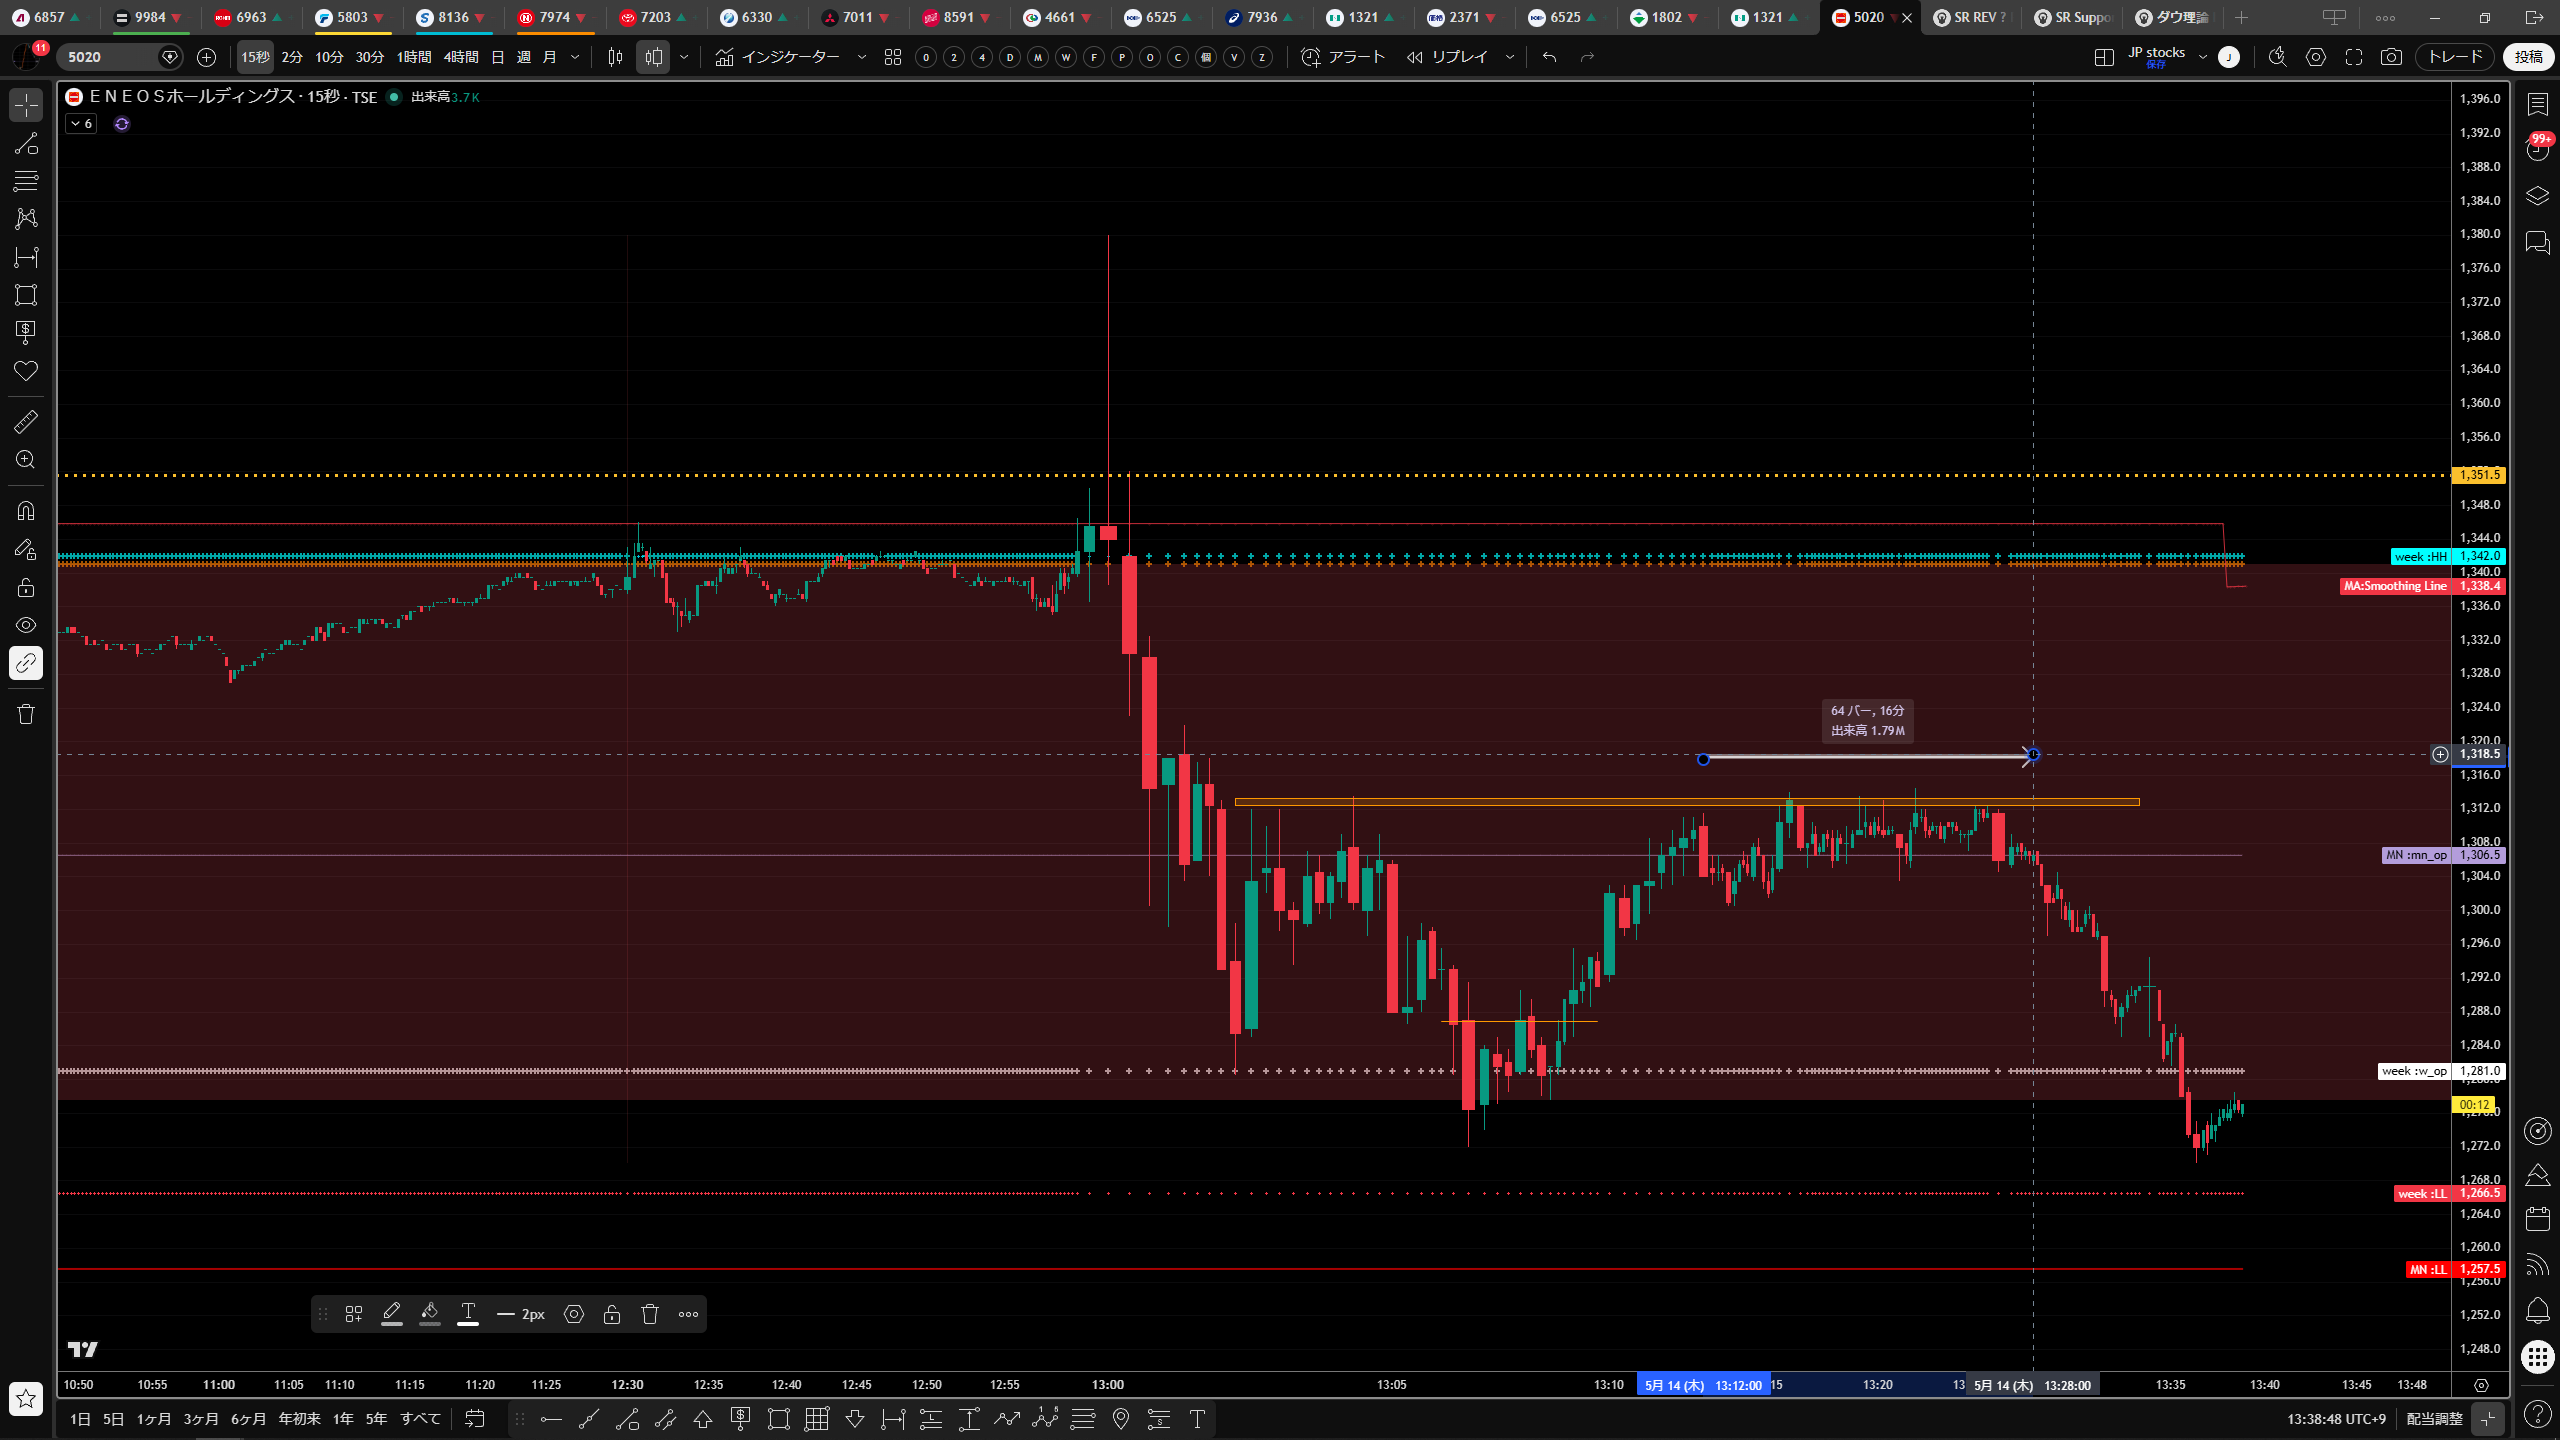
Task: Switch to the 7974 tab
Action: 555,17
